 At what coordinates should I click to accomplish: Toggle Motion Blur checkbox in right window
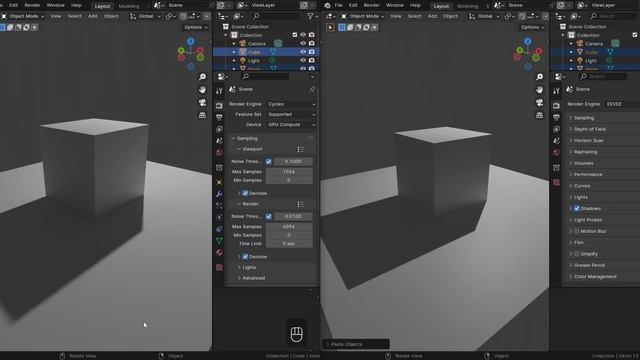577,231
